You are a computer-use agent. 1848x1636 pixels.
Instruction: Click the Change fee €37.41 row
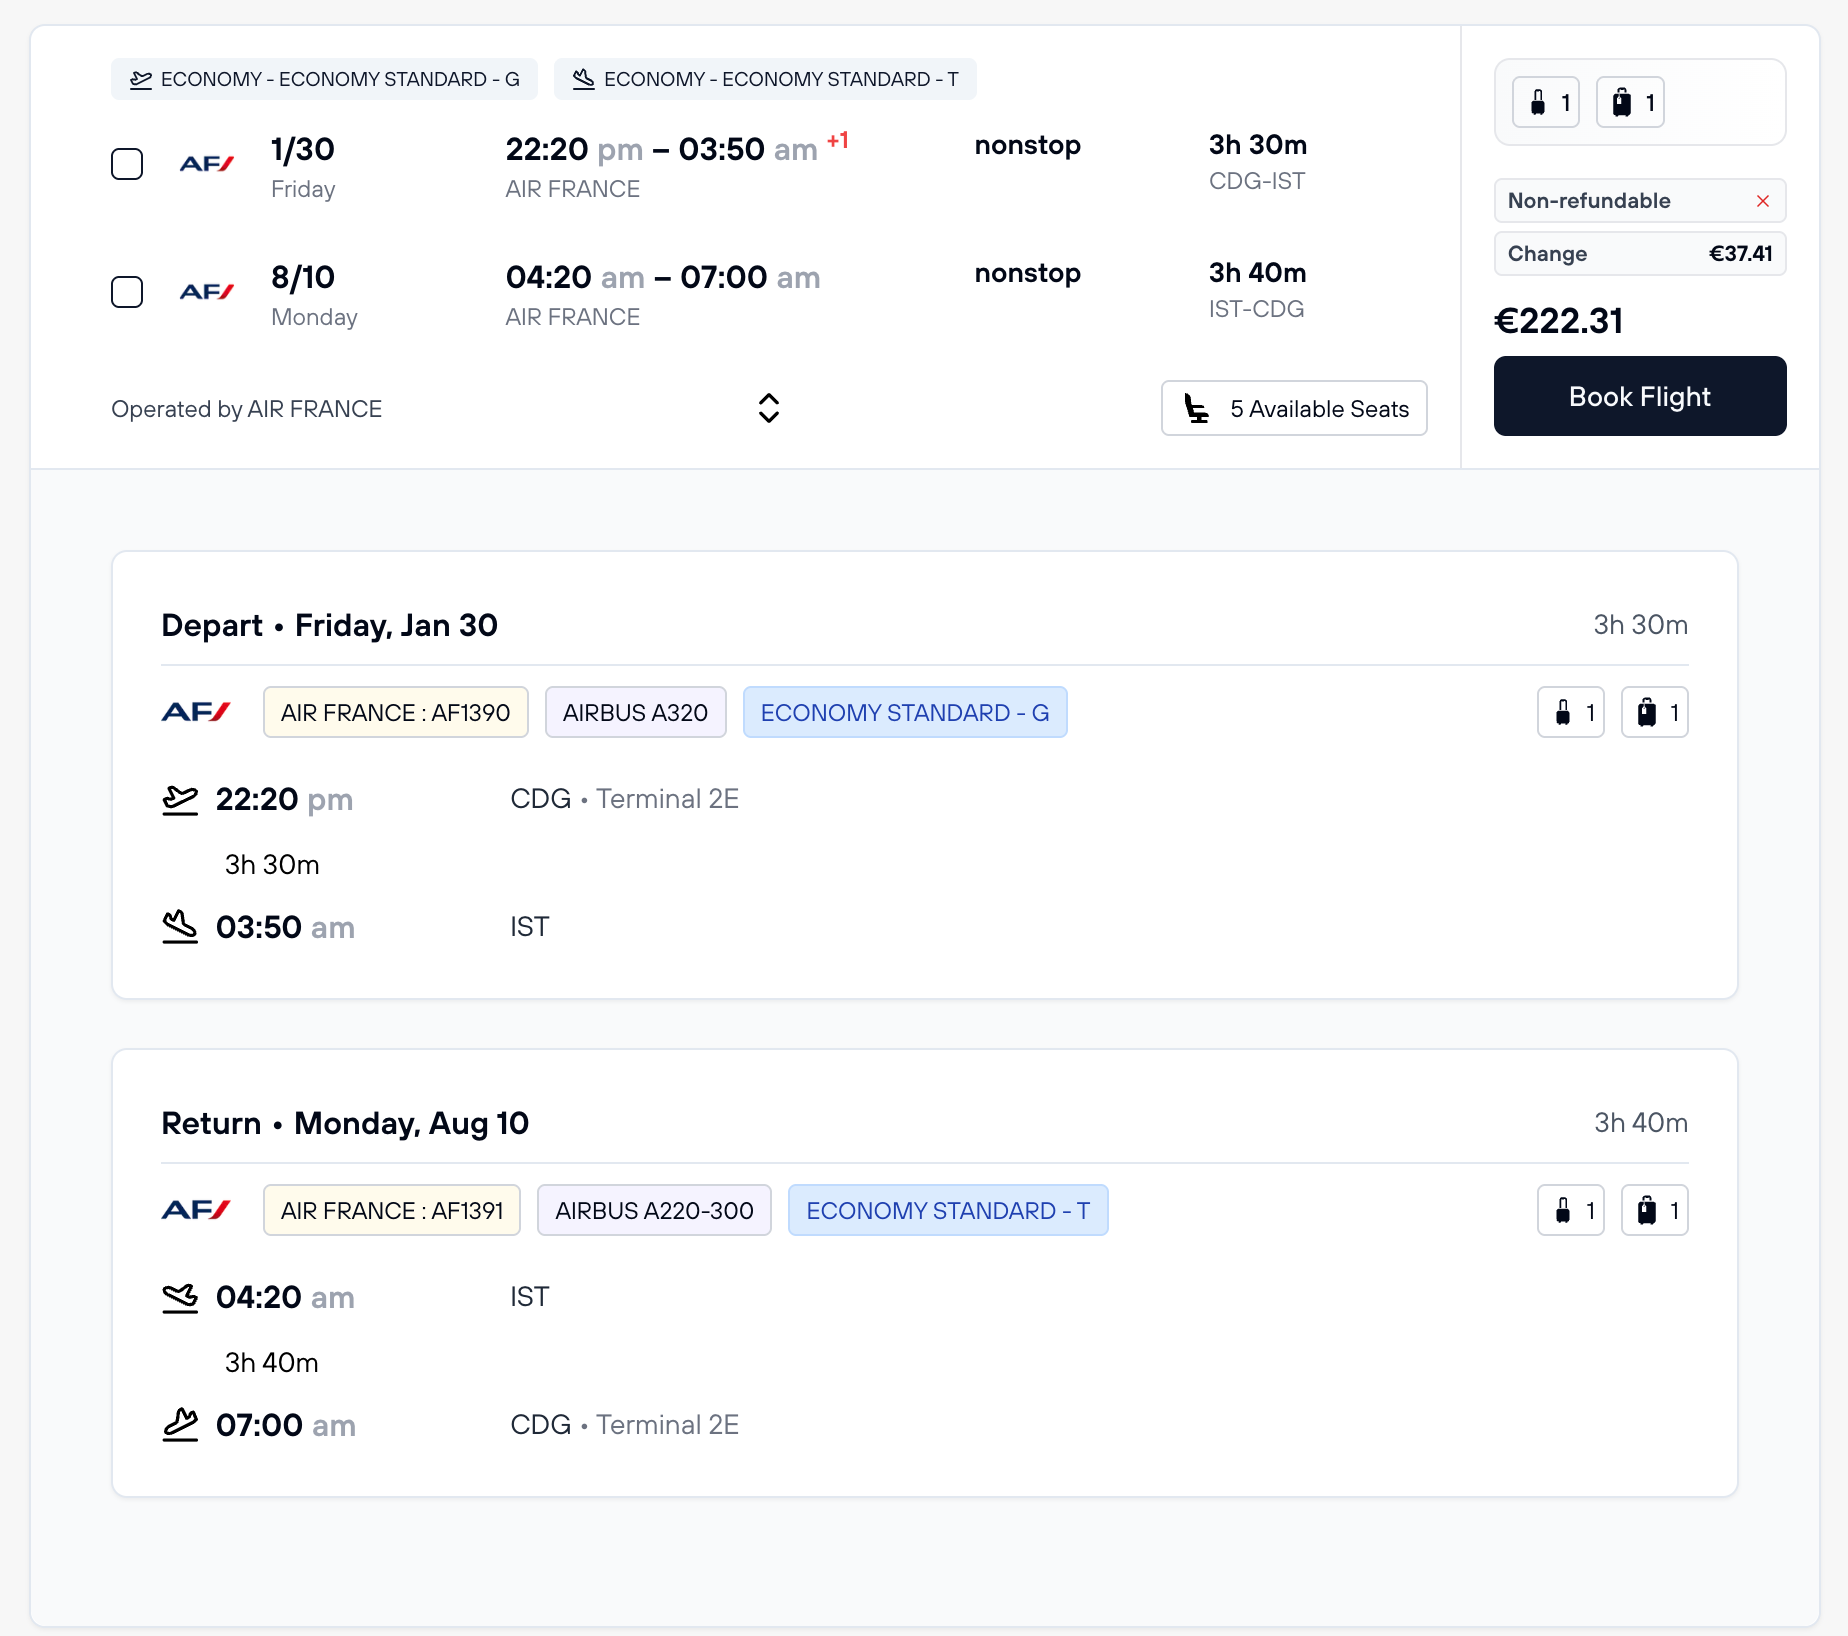pyautogui.click(x=1639, y=254)
